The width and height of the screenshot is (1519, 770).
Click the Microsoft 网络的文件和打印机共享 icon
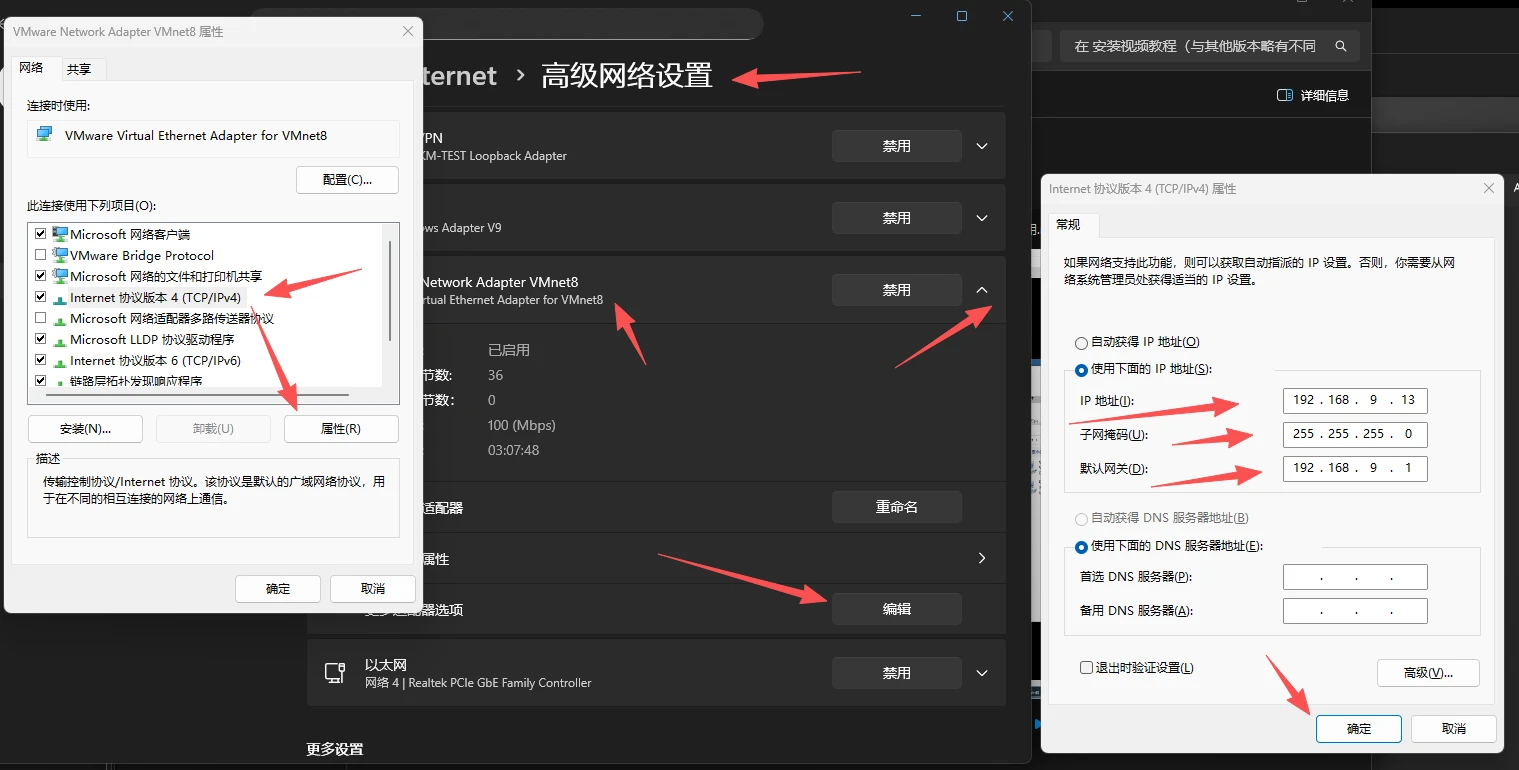tap(59, 276)
